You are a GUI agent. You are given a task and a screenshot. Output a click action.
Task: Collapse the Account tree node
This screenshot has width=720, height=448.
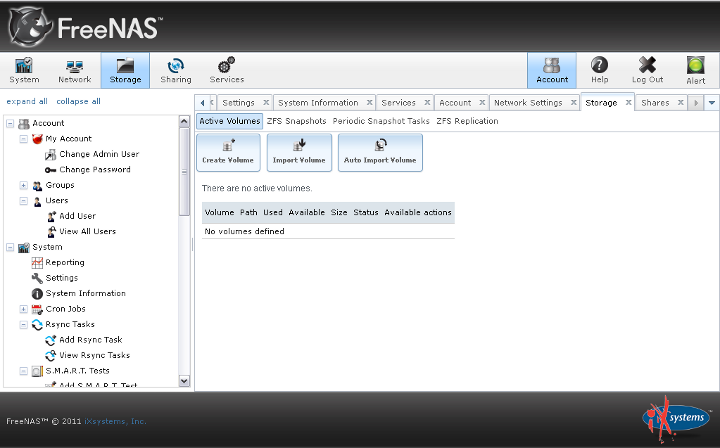(x=10, y=123)
